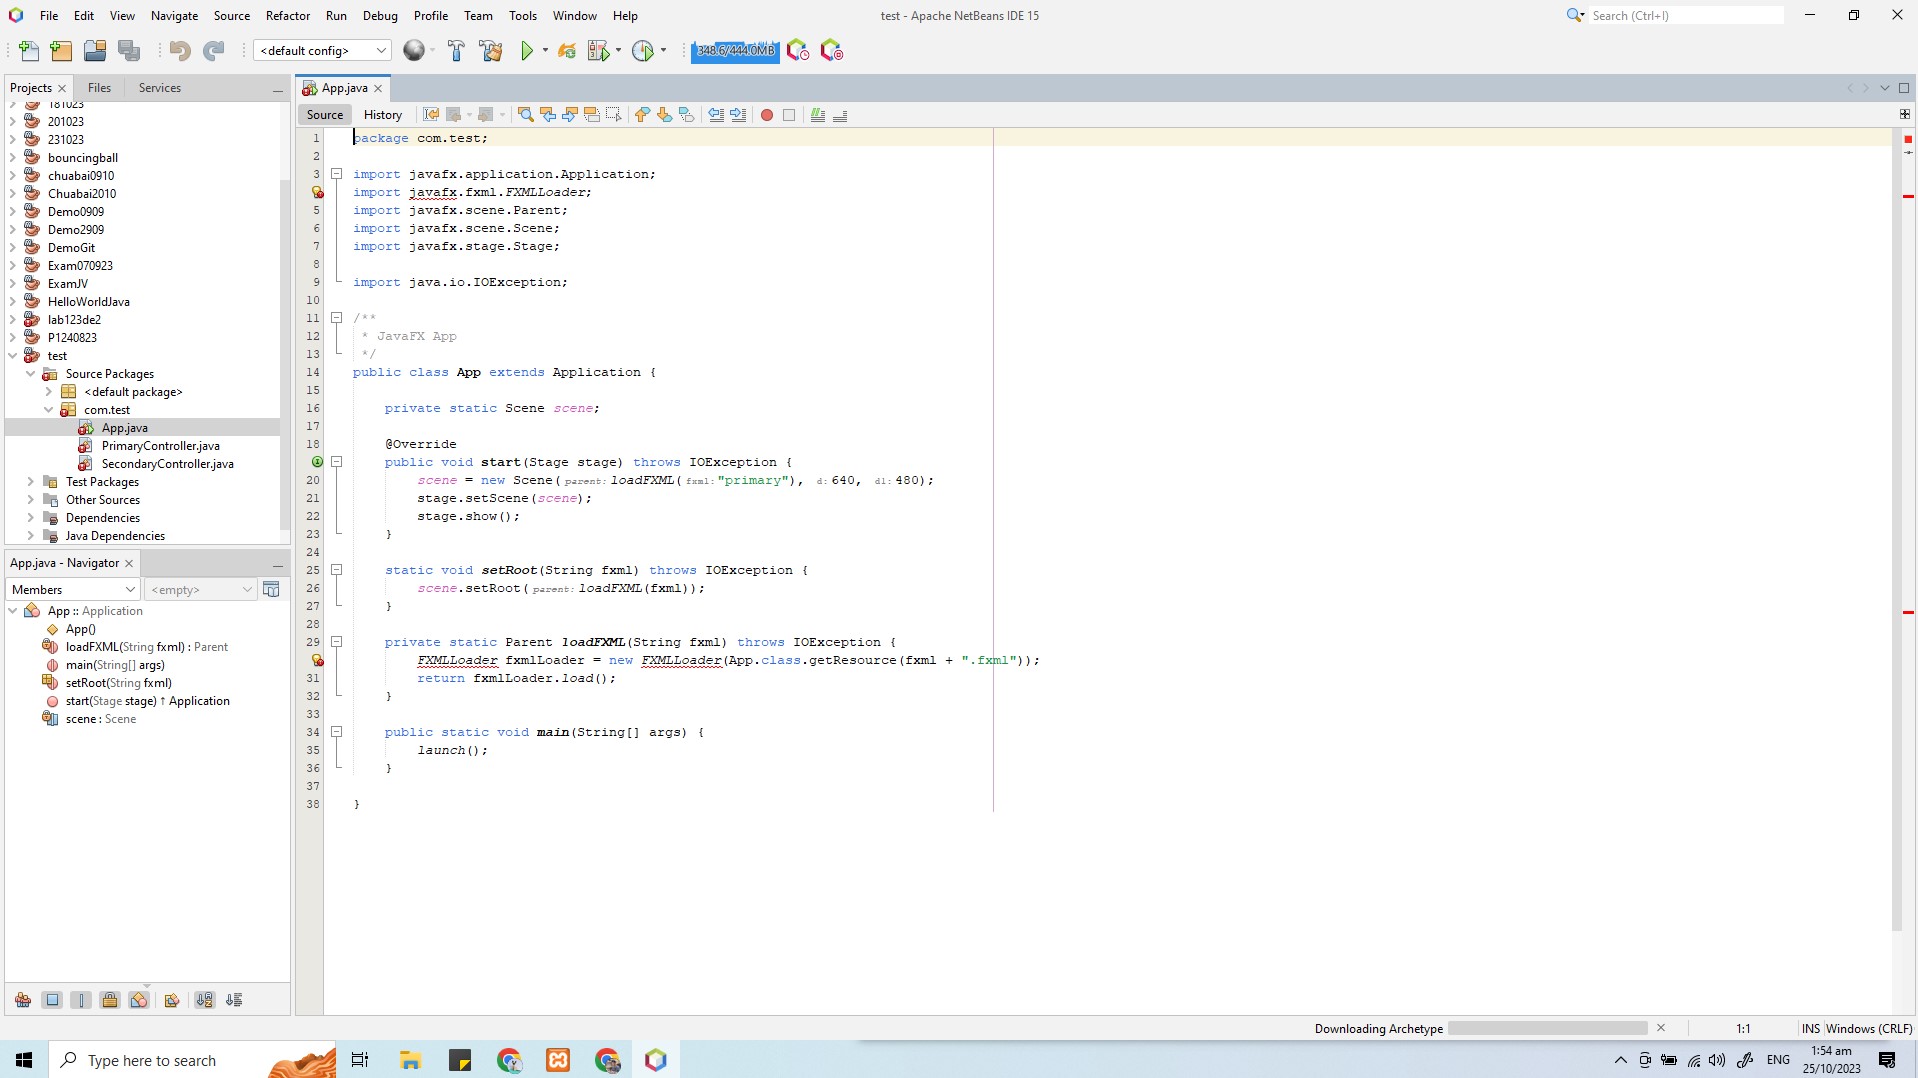Select PrimaryController.java in project tree
1918x1078 pixels.
[160, 446]
